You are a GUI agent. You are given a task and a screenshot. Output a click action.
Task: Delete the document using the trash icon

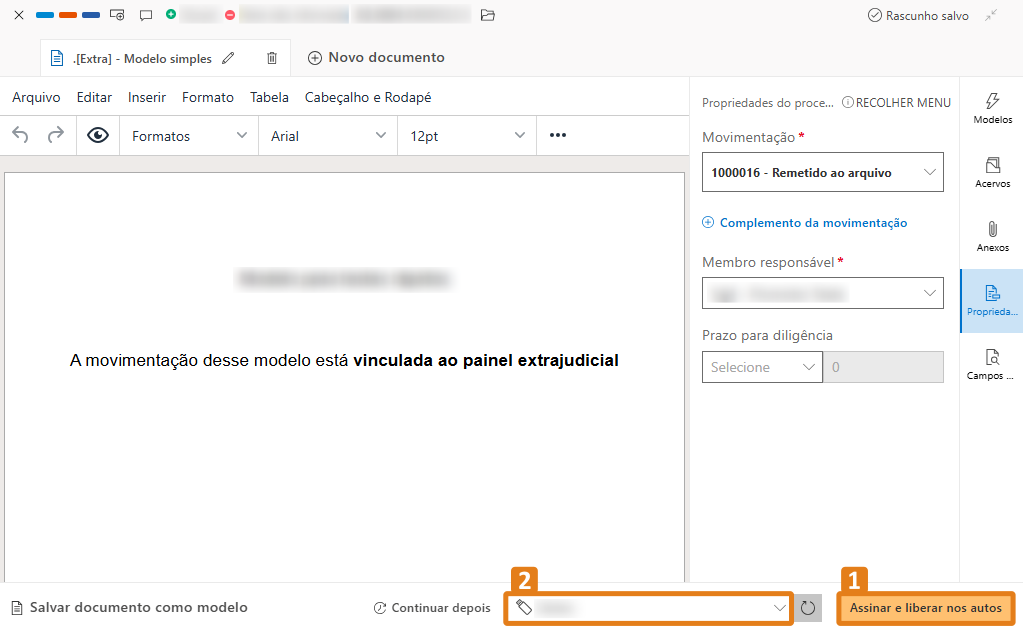pos(271,57)
